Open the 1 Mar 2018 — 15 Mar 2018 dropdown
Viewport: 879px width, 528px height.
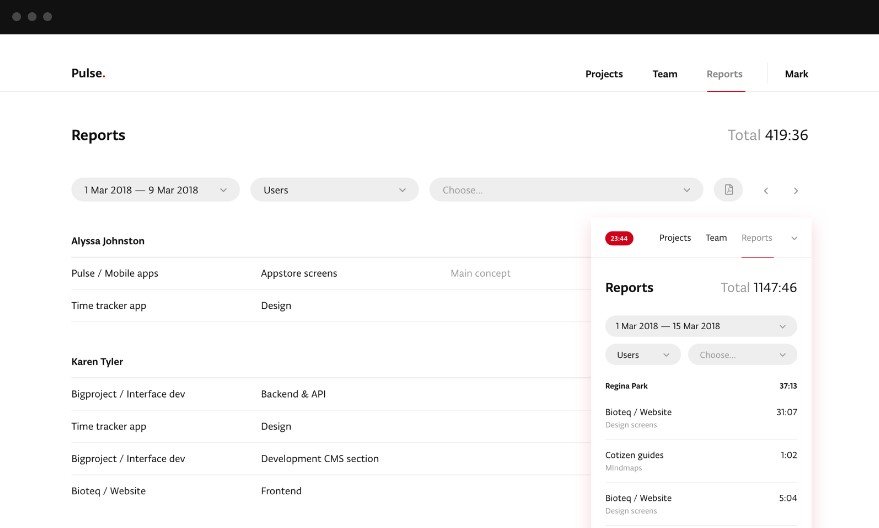pyautogui.click(x=701, y=326)
